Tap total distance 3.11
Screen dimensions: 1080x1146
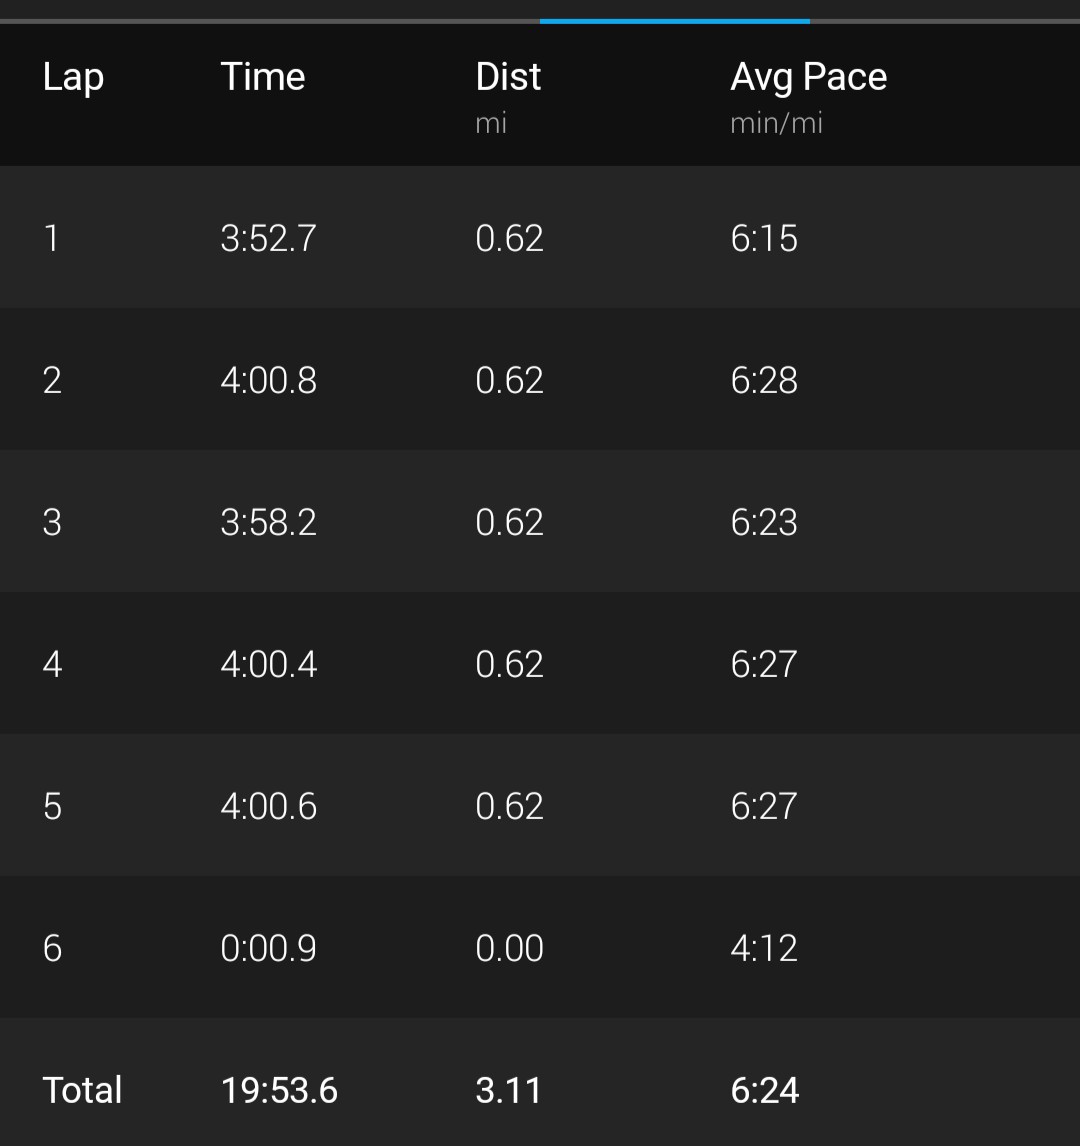click(x=508, y=1090)
